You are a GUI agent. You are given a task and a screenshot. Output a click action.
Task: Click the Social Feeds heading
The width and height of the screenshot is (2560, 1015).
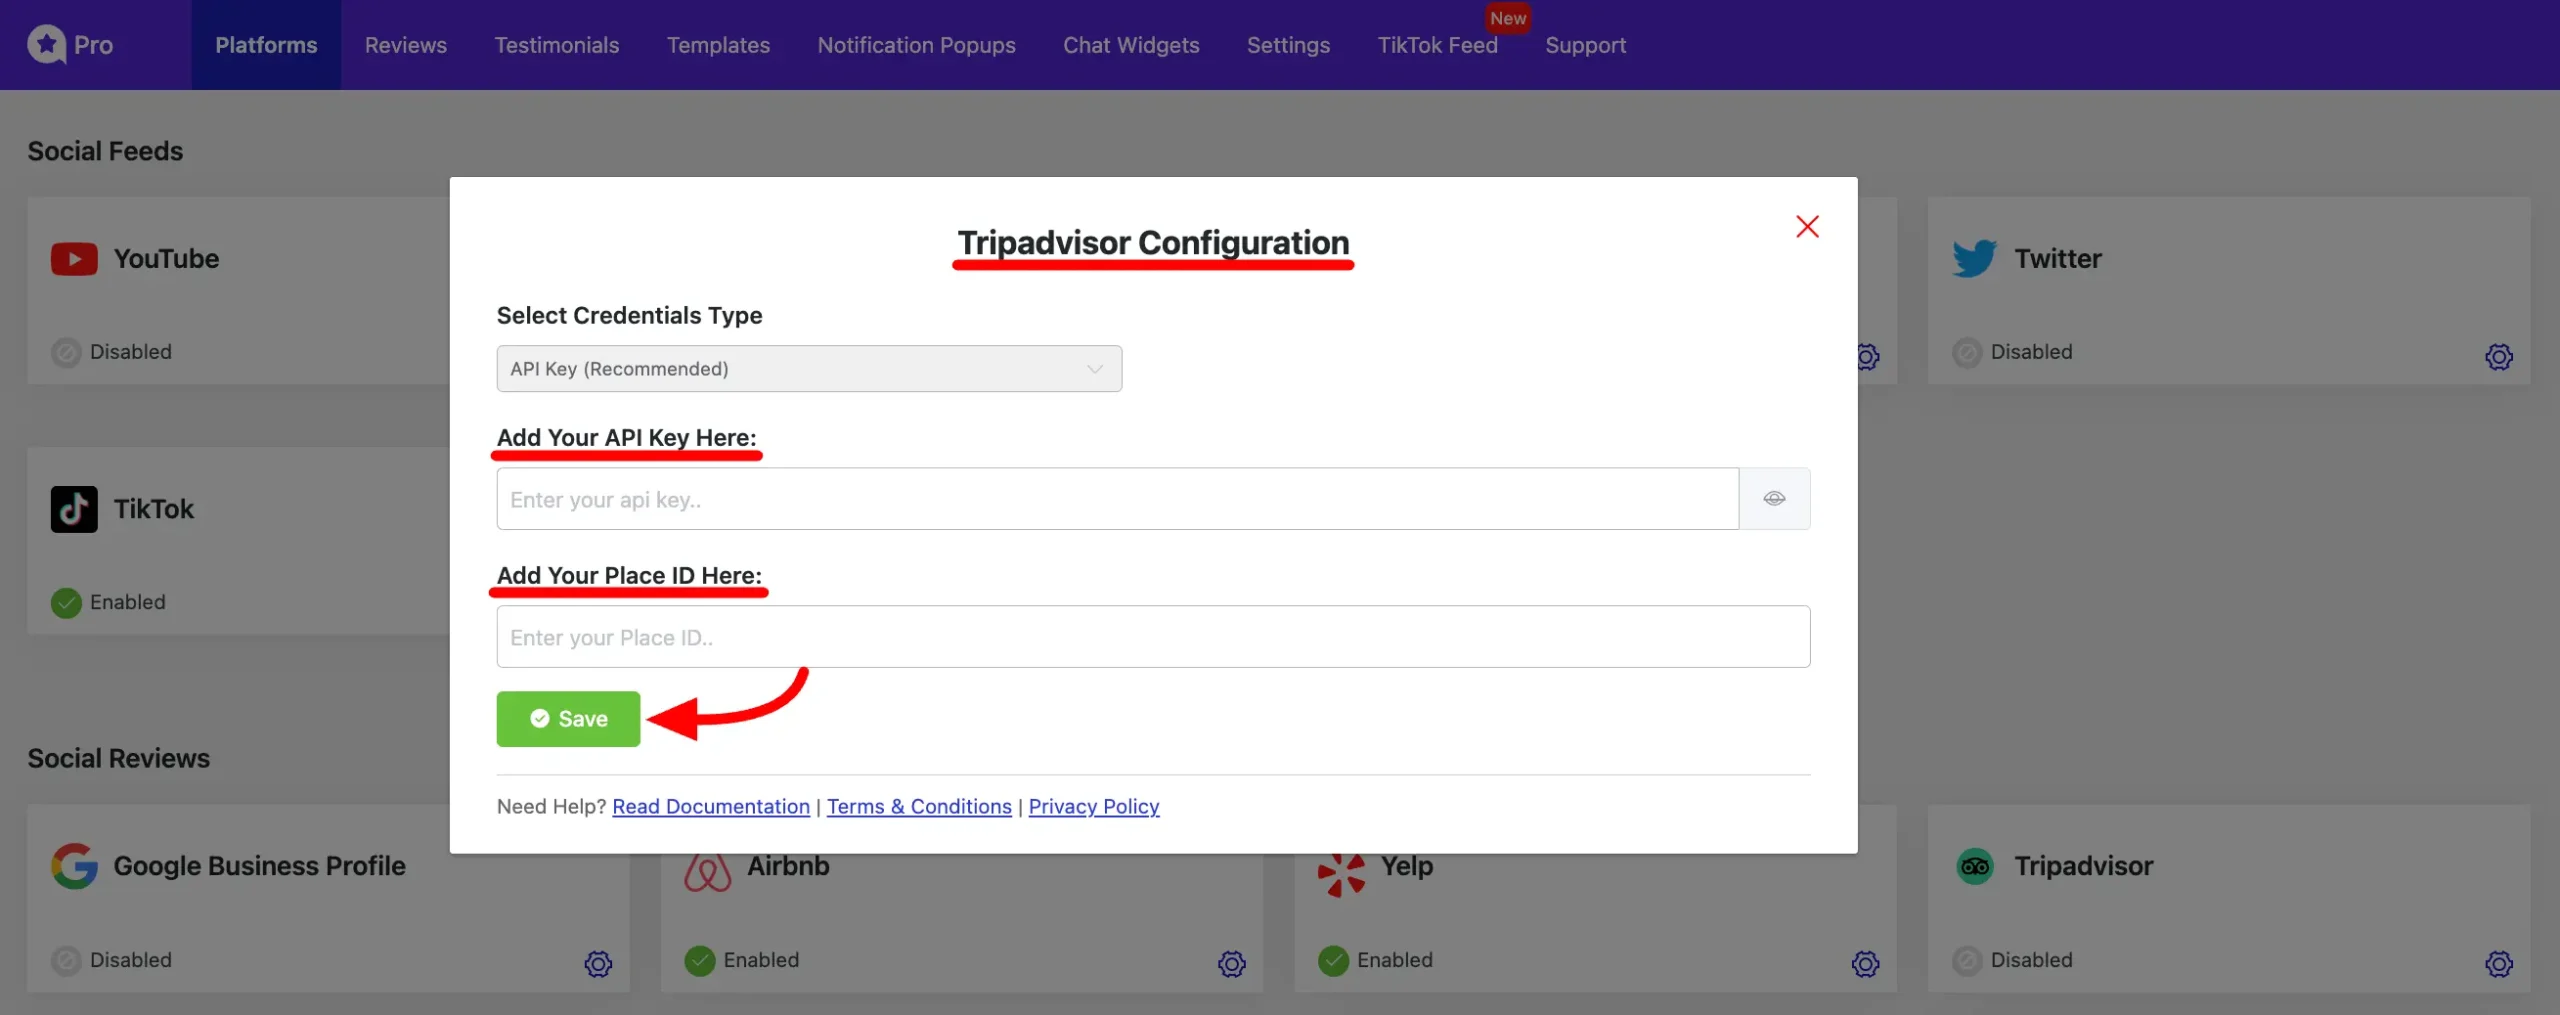[x=105, y=151]
